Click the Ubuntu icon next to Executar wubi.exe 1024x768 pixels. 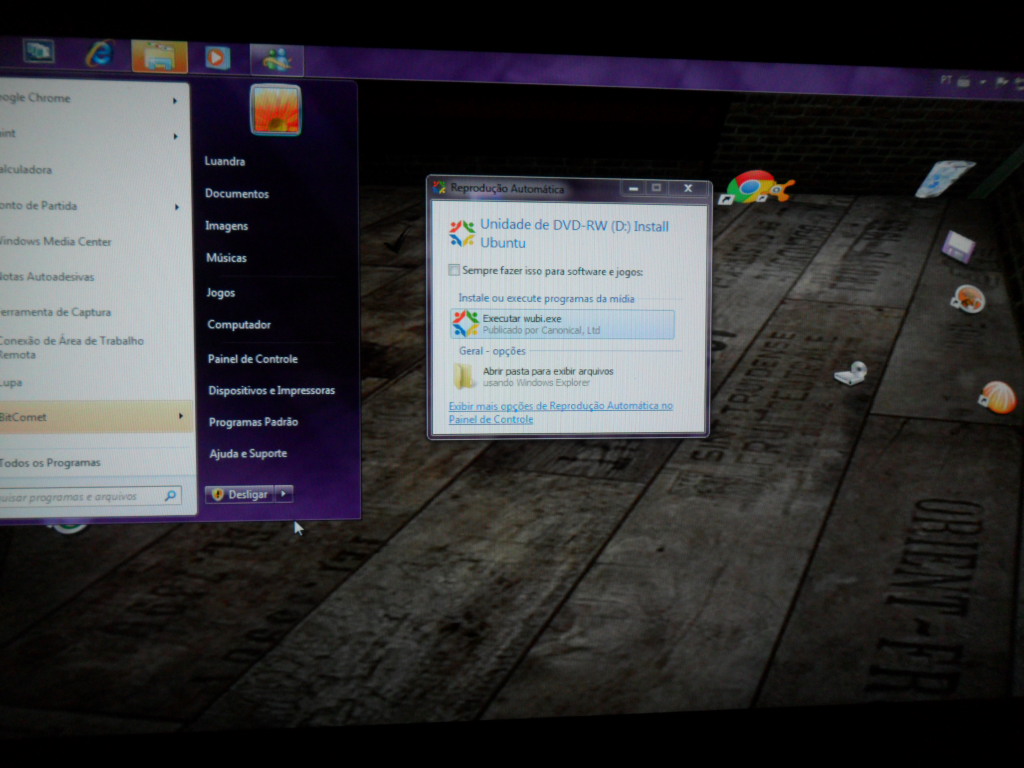point(465,323)
